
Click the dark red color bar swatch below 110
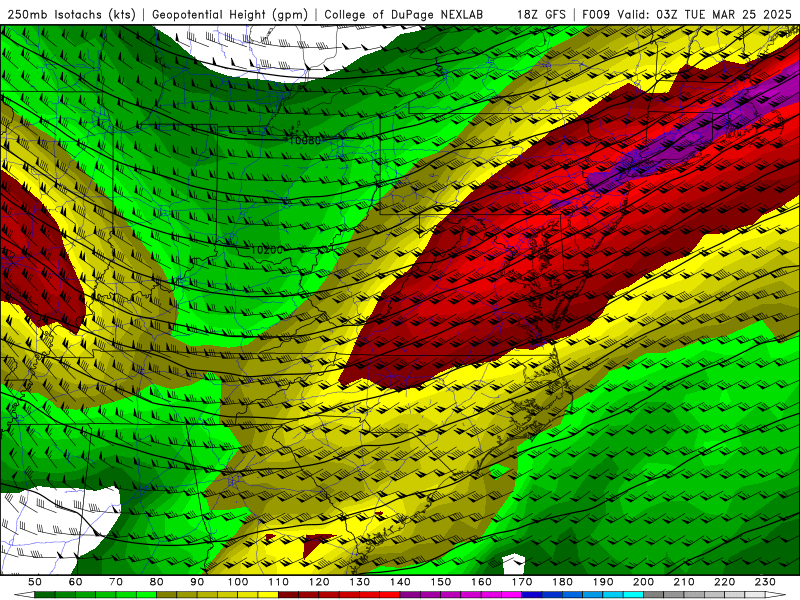point(288,595)
